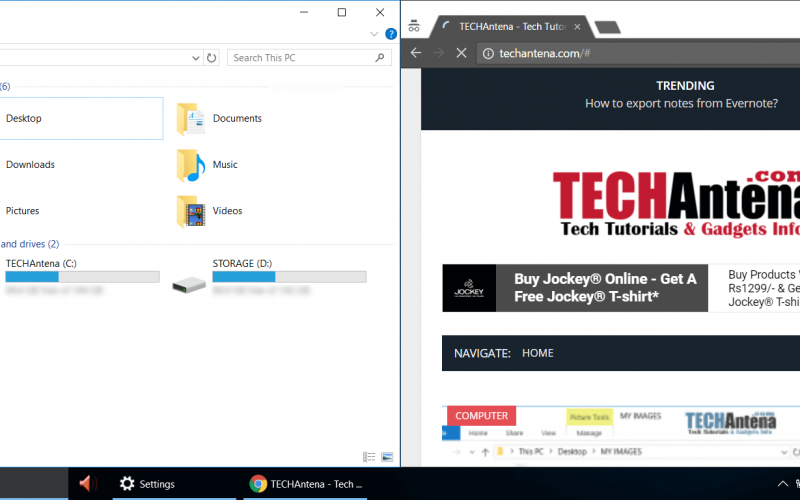800x500 pixels.
Task: Click Buy Jockey Online ad banner text
Action: pos(605,288)
